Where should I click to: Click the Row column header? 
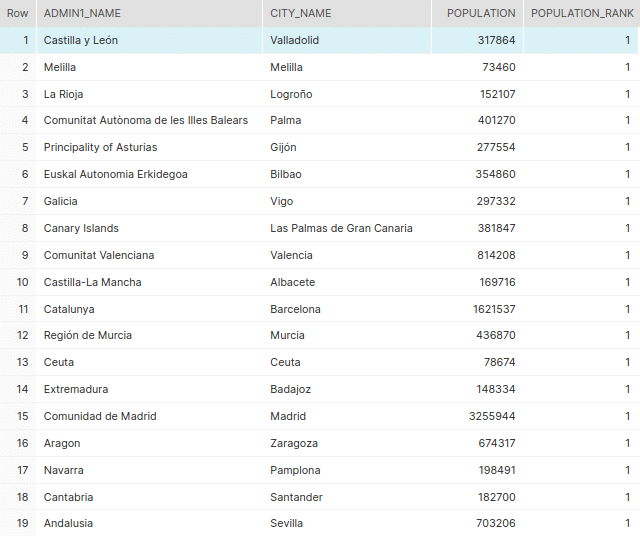[x=17, y=13]
